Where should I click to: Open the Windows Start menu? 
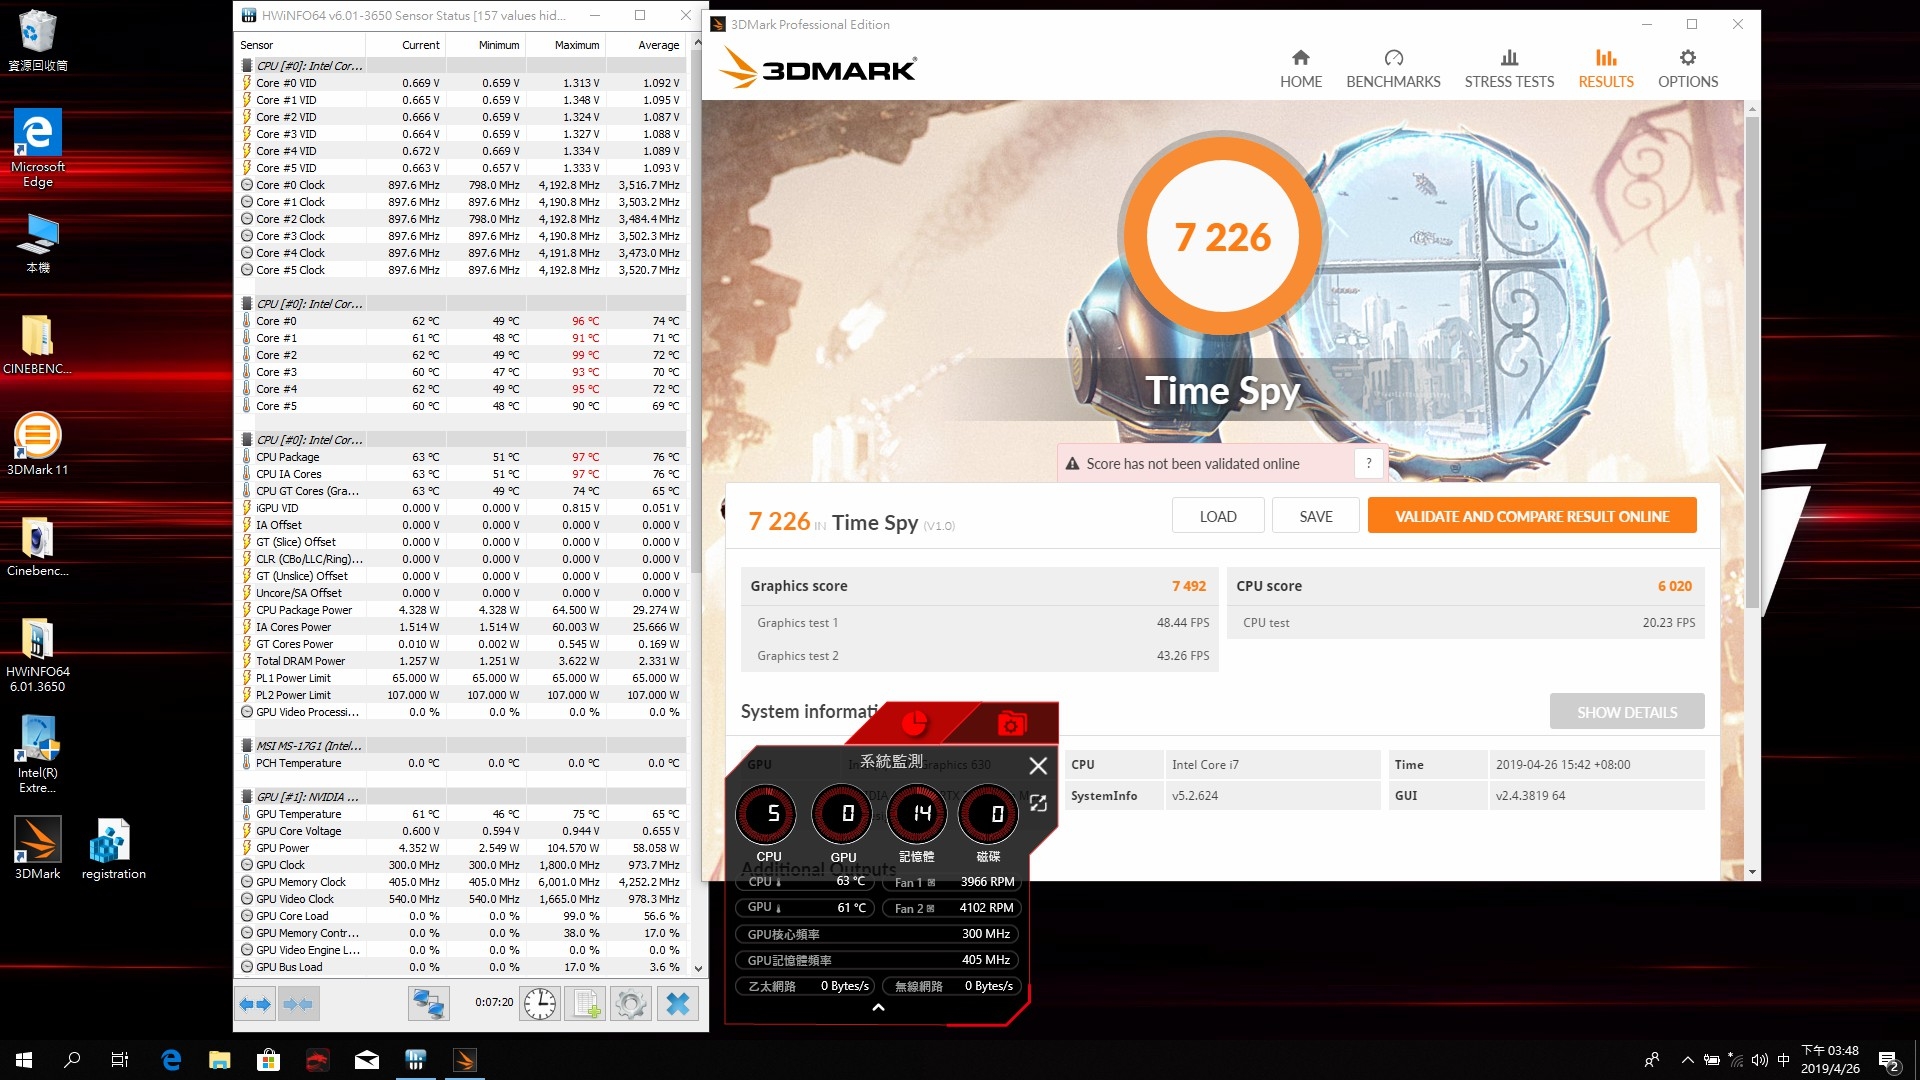click(x=24, y=1060)
